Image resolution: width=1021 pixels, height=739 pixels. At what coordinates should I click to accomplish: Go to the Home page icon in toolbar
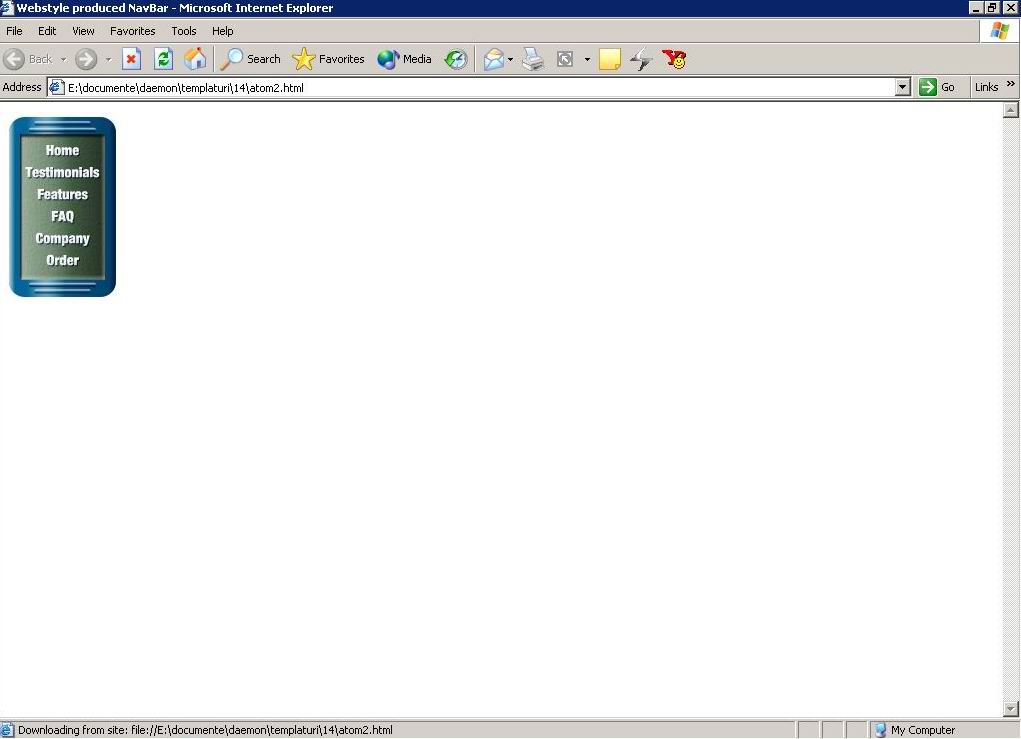(195, 59)
